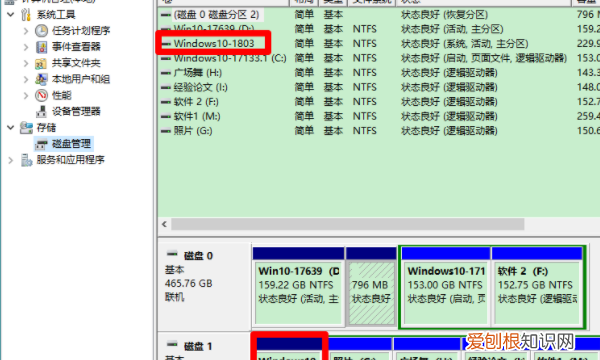Expand the 共享文件夹 node arrow
600x360 pixels.
[x=26, y=63]
